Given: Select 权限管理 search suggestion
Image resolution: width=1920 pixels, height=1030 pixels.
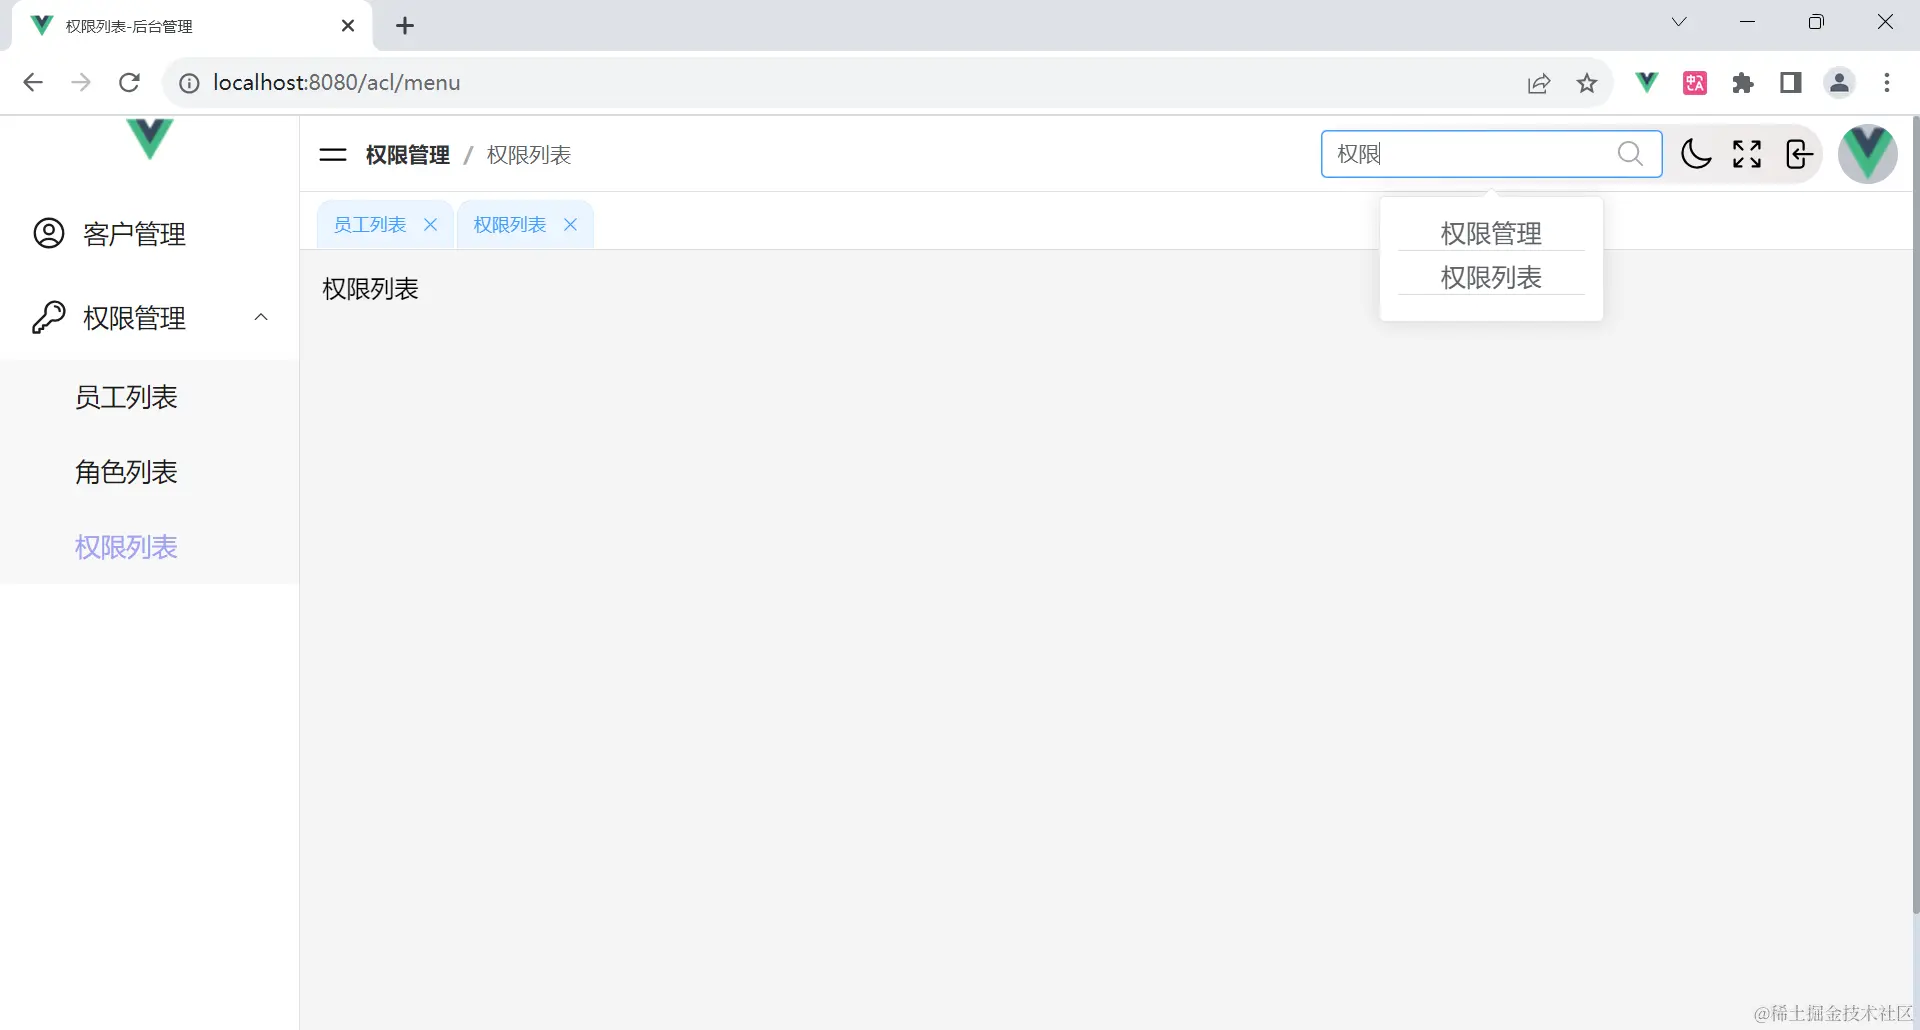Looking at the screenshot, I should pos(1491,233).
